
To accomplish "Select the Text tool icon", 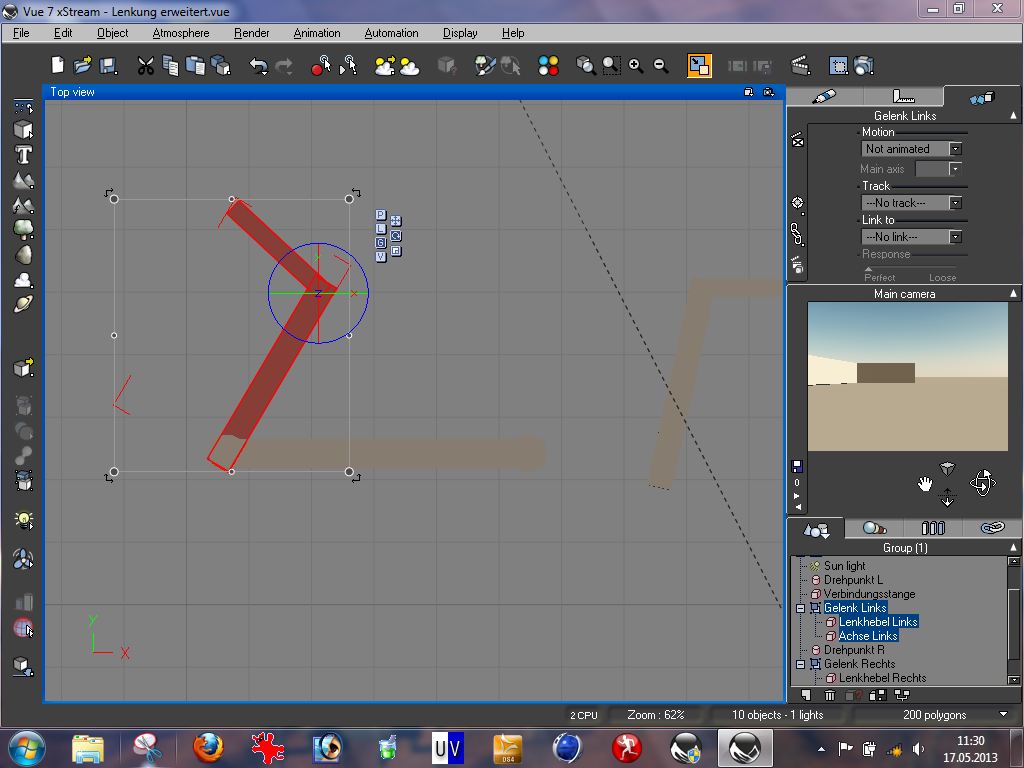I will pyautogui.click(x=24, y=155).
